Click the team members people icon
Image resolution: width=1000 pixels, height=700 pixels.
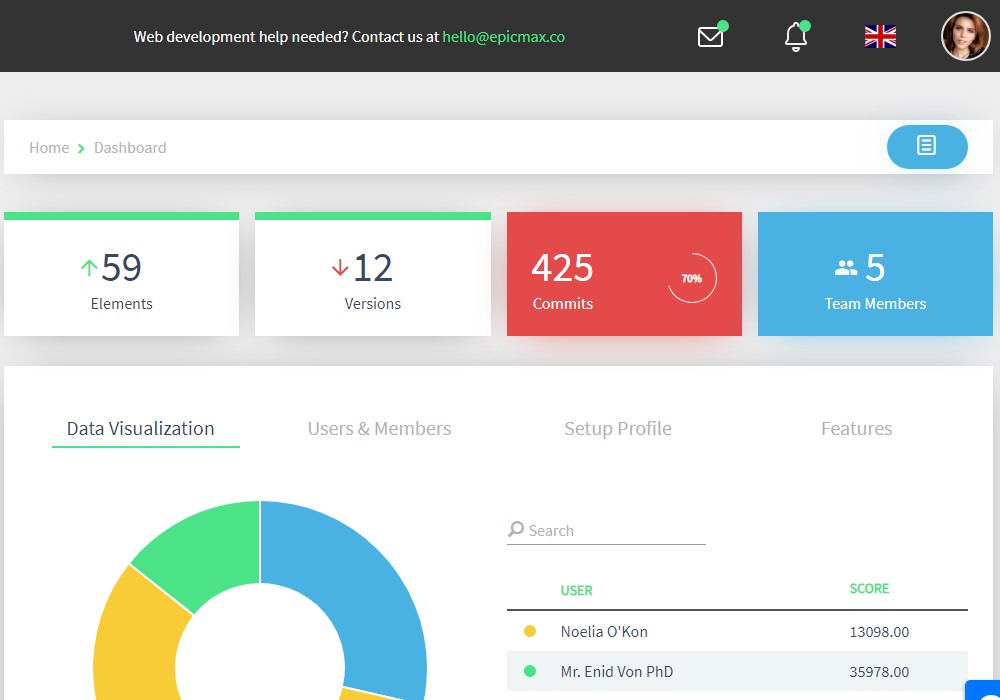[x=846, y=268]
